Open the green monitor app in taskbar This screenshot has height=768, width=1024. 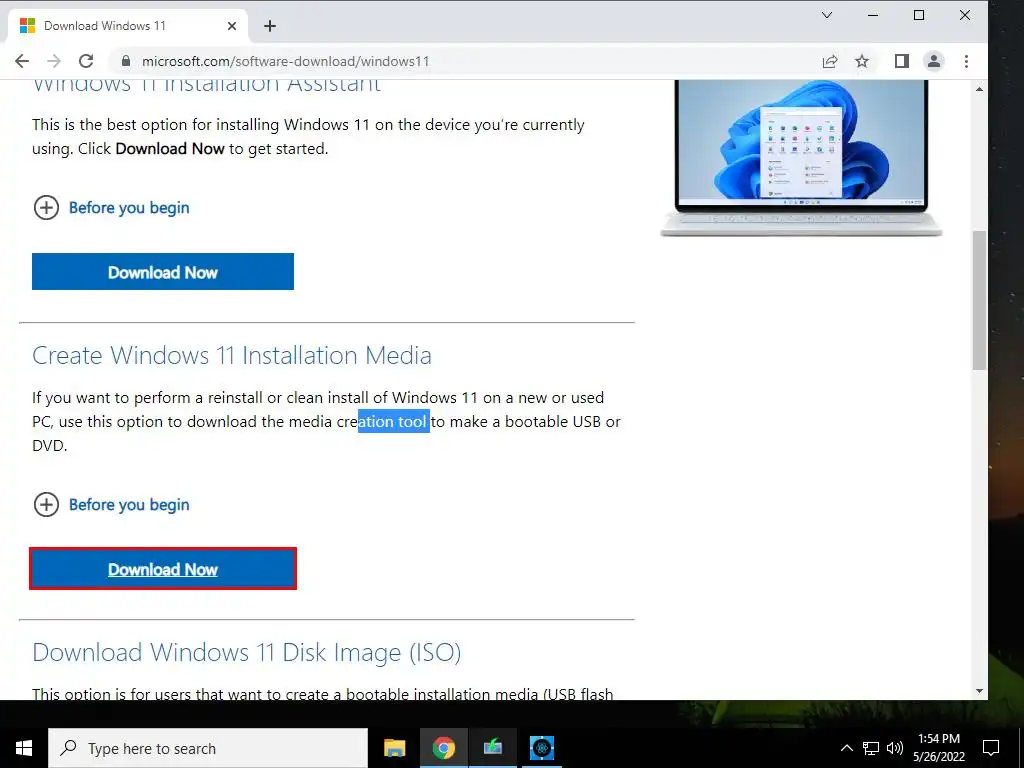coord(492,748)
